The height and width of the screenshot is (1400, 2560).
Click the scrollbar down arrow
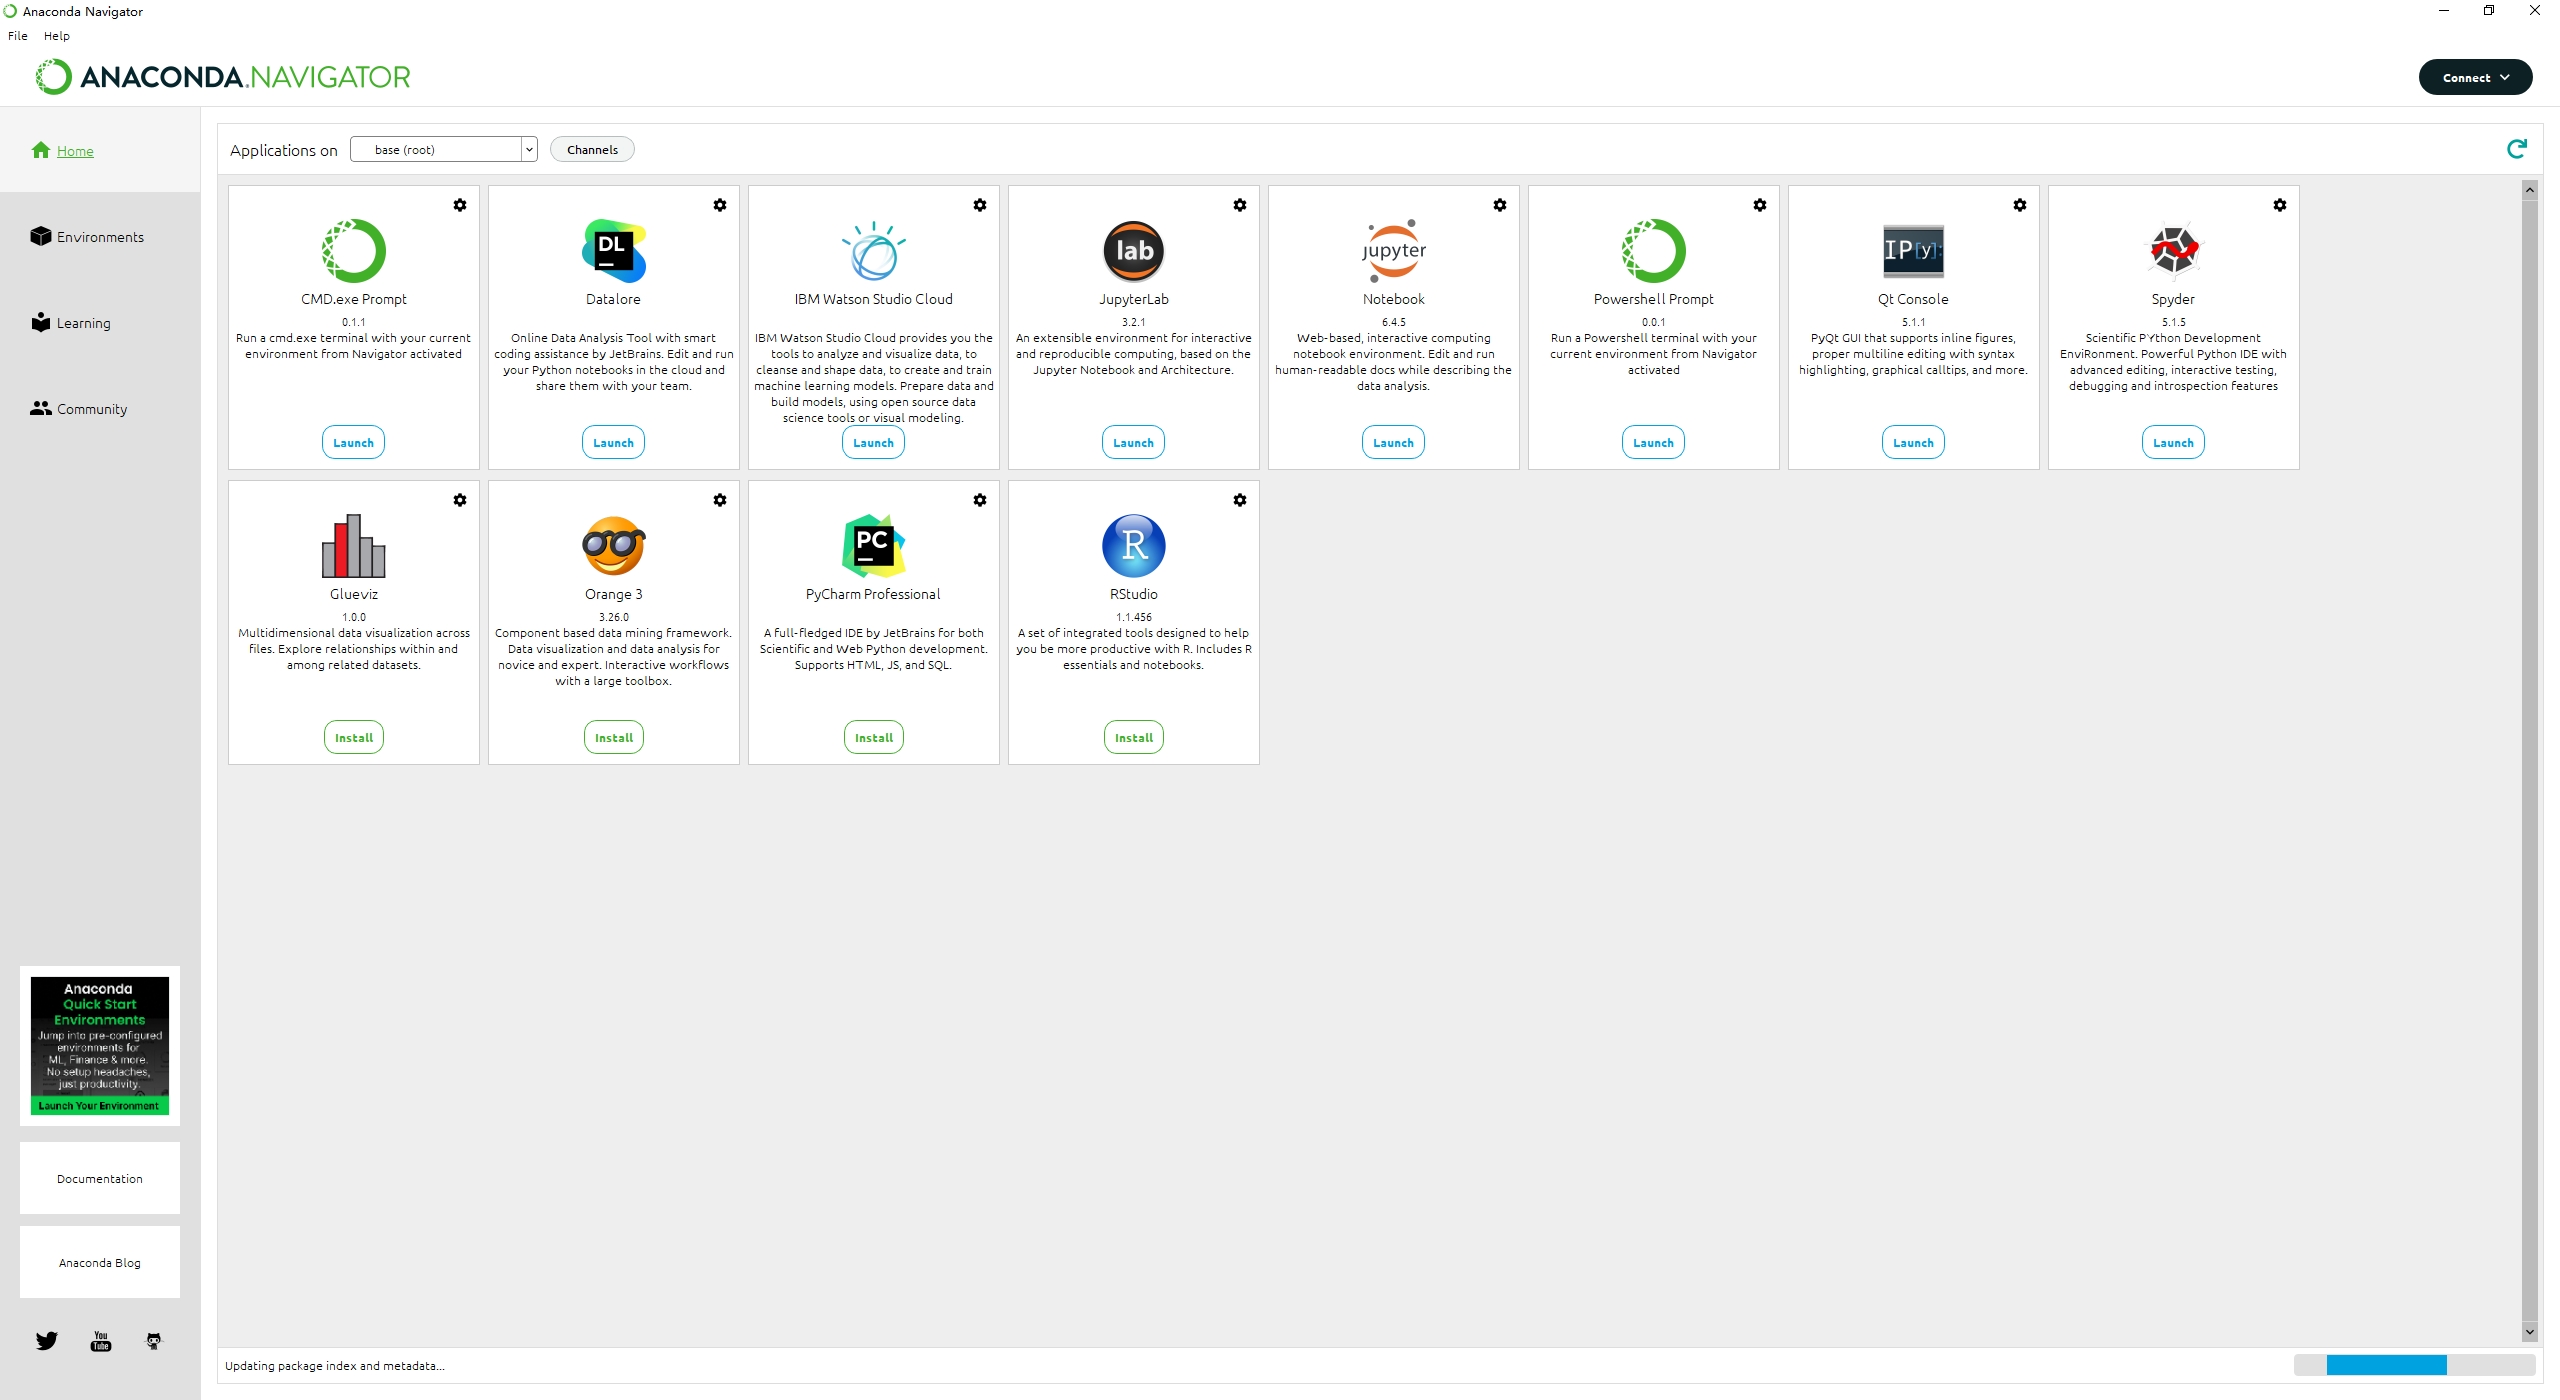[x=2529, y=1332]
